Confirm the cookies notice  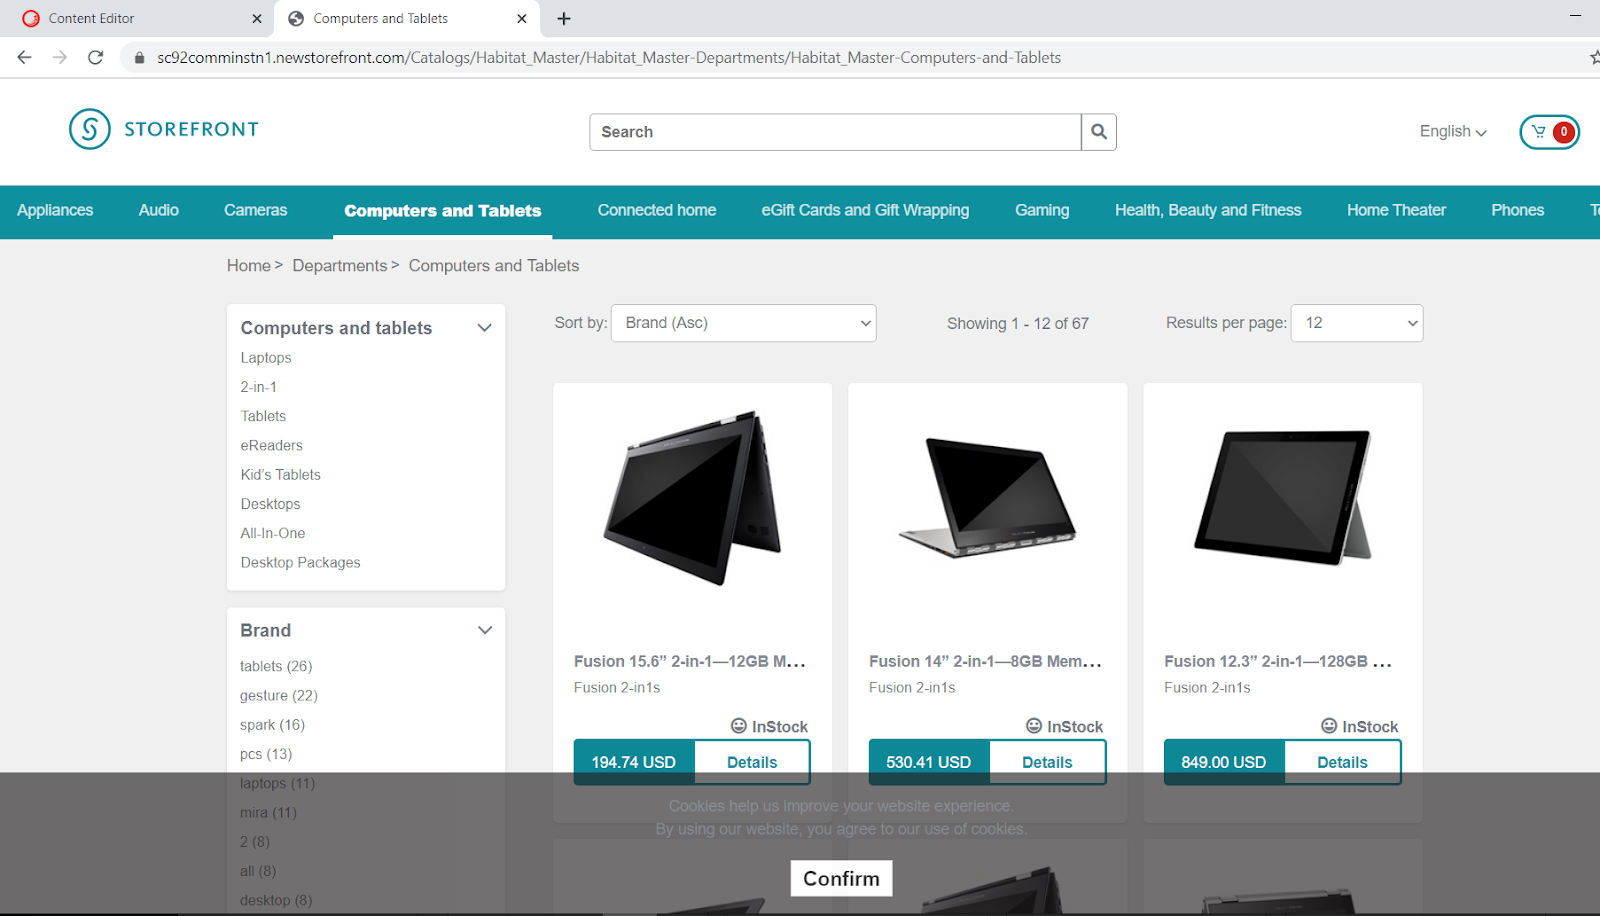pyautogui.click(x=841, y=878)
